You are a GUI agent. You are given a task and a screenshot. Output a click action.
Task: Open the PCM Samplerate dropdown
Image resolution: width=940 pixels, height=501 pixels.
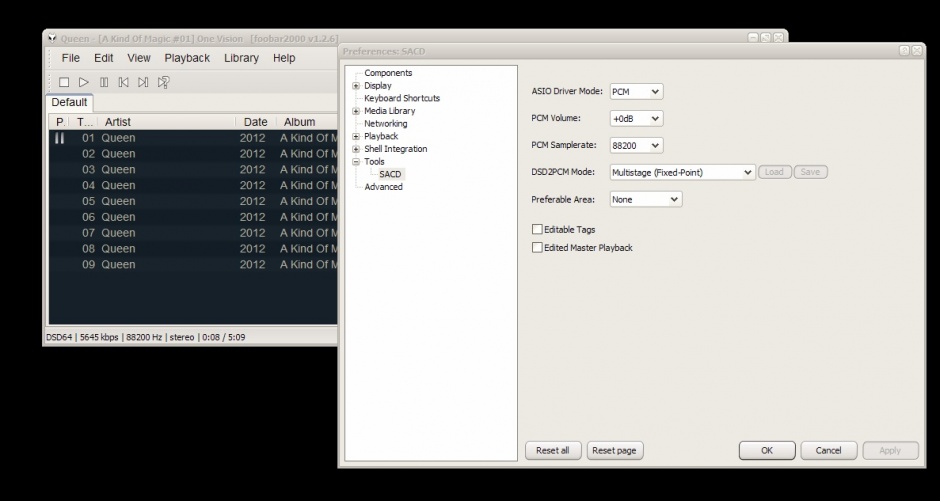(x=636, y=146)
